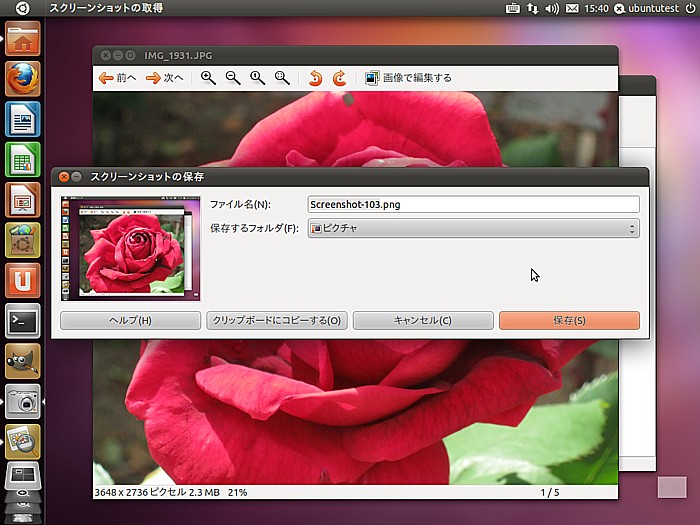Image resolution: width=700 pixels, height=525 pixels.
Task: Click the IMG_1931.JPG window title
Action: 178,55
